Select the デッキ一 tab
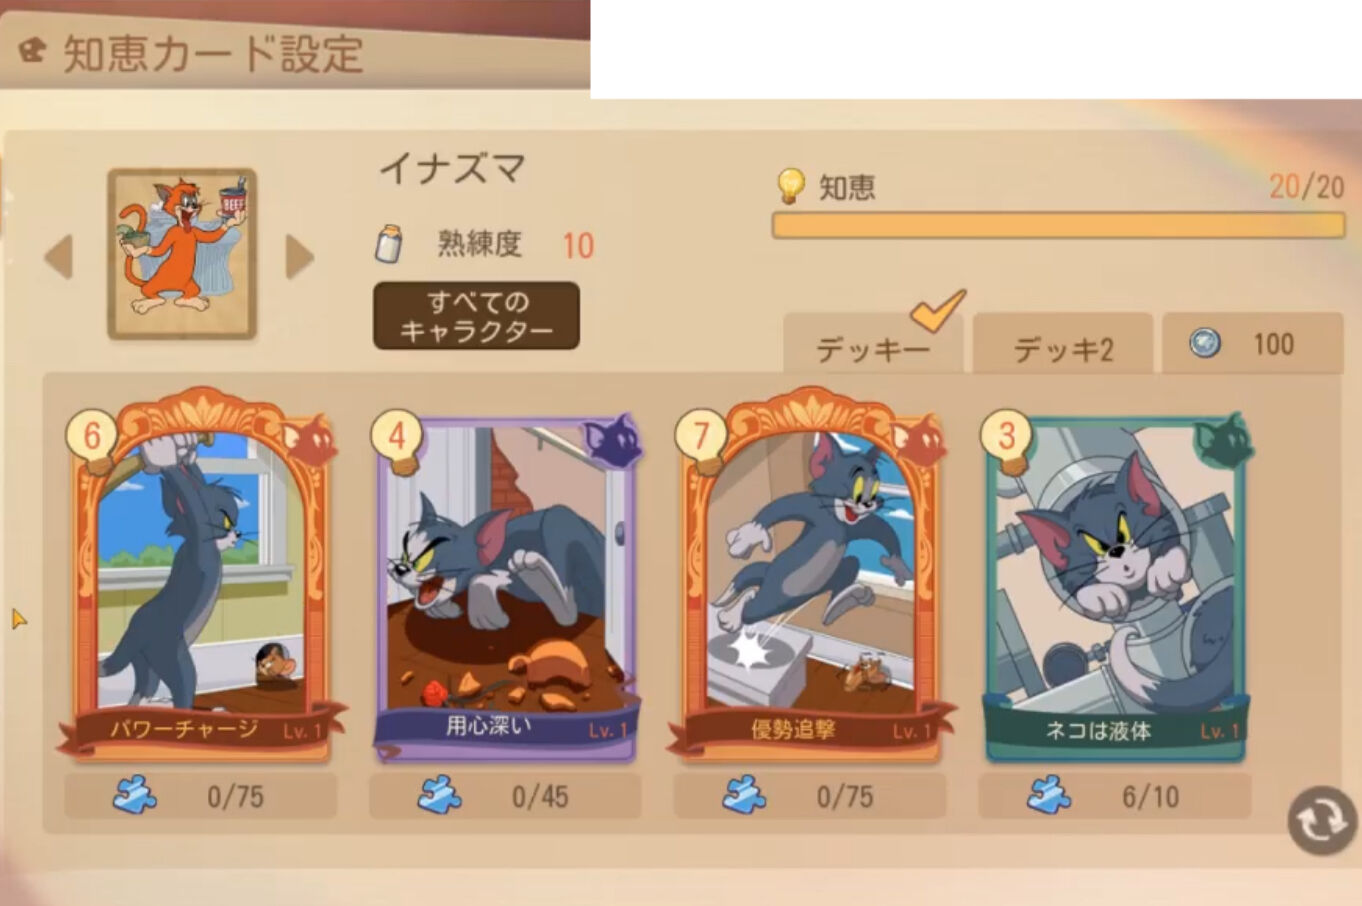 click(873, 346)
